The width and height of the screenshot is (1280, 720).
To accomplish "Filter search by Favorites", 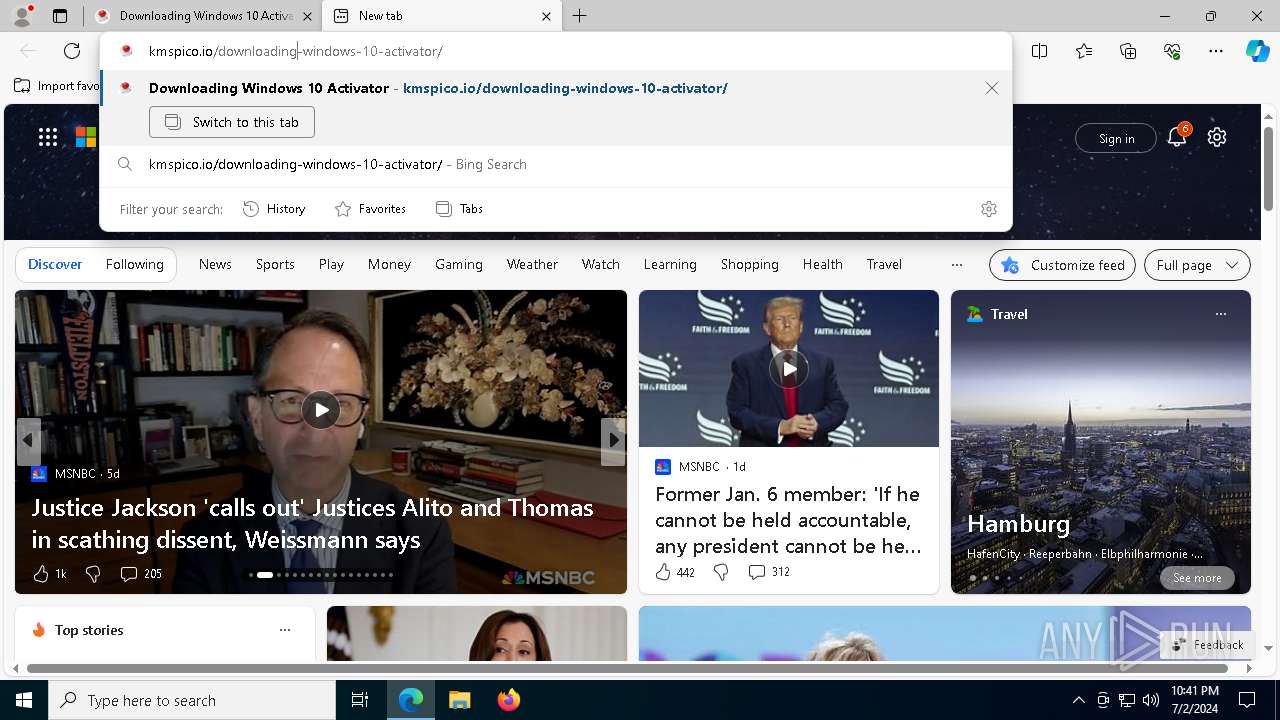I will [370, 209].
